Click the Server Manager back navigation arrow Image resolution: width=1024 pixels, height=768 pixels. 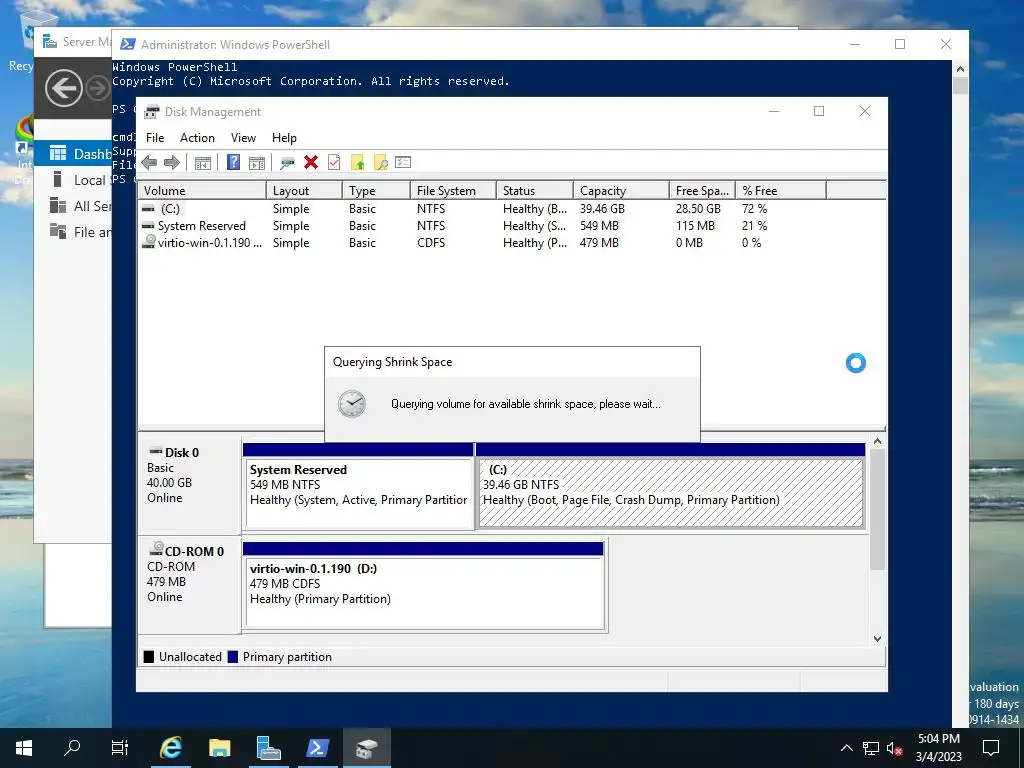63,88
